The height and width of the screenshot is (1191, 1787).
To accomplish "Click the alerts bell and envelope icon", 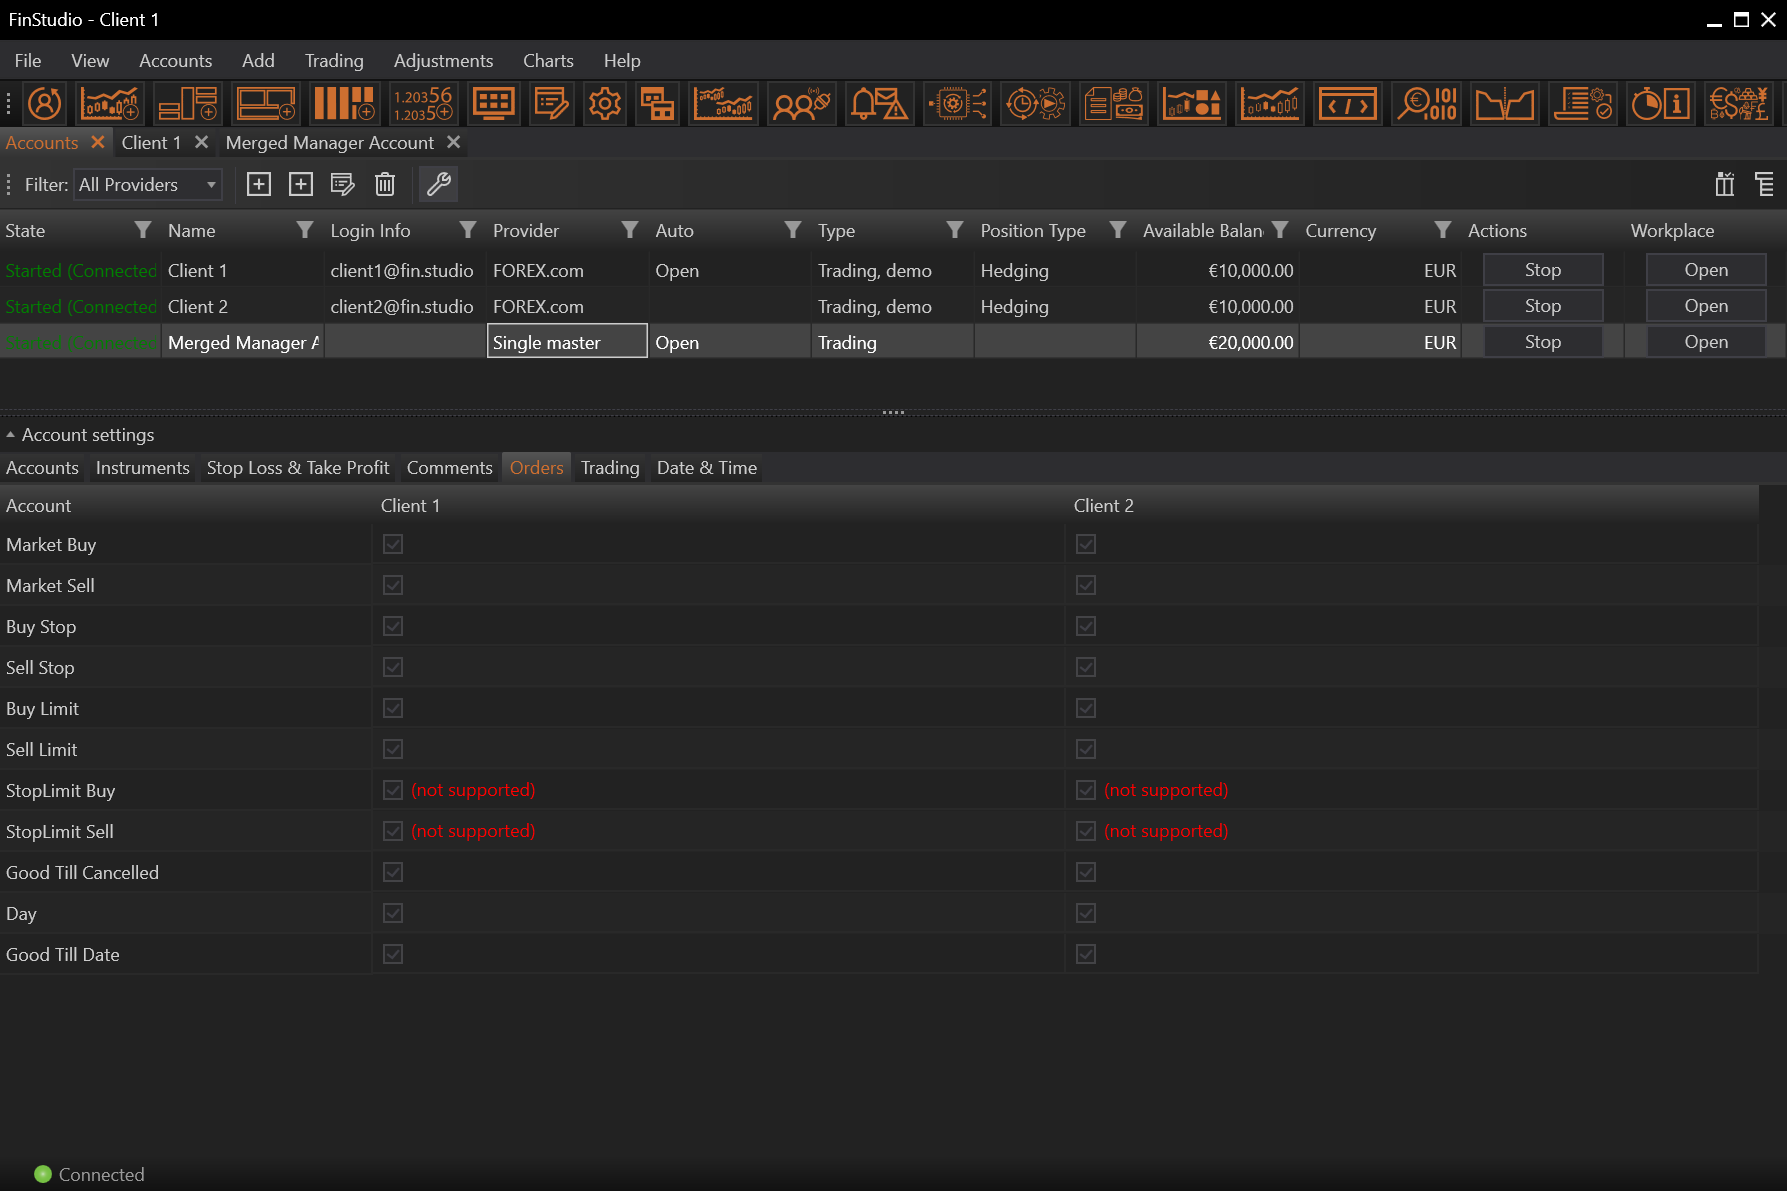I will point(877,104).
